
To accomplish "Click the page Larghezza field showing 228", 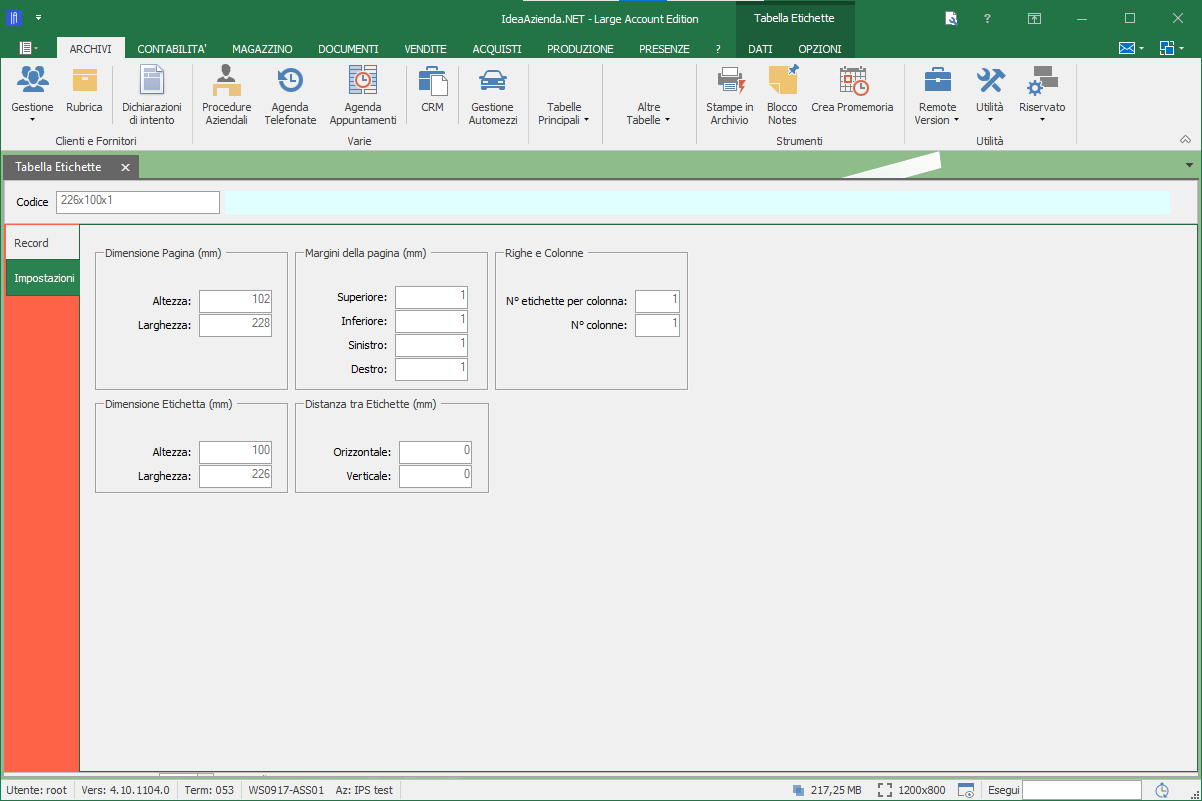I will point(236,325).
